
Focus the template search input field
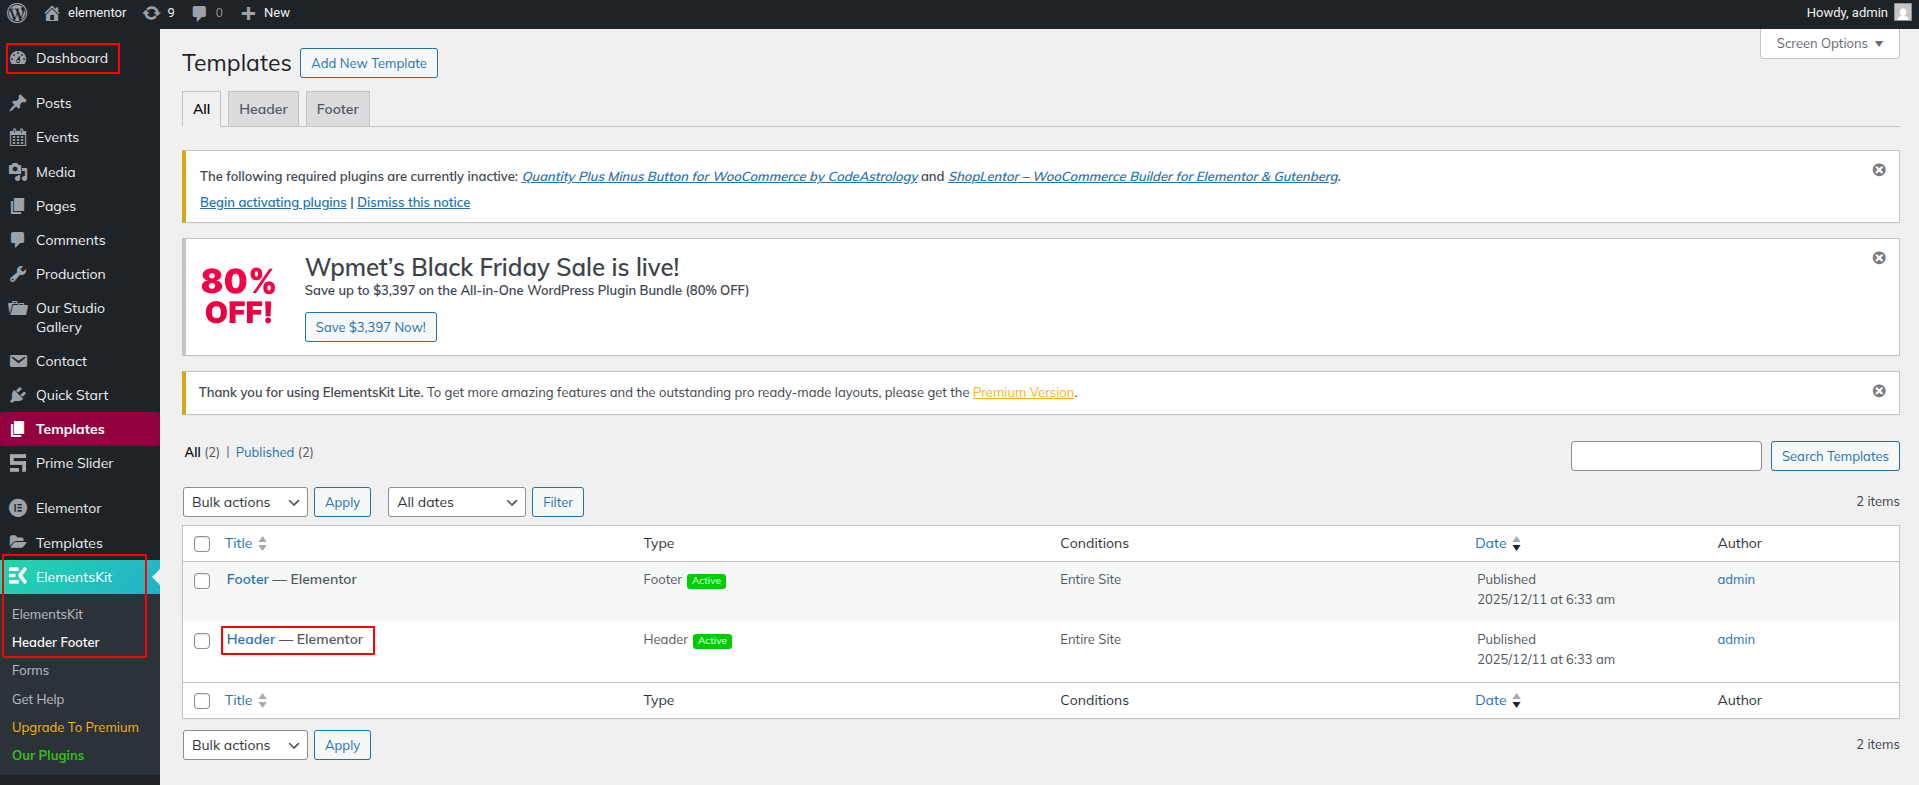(x=1665, y=456)
